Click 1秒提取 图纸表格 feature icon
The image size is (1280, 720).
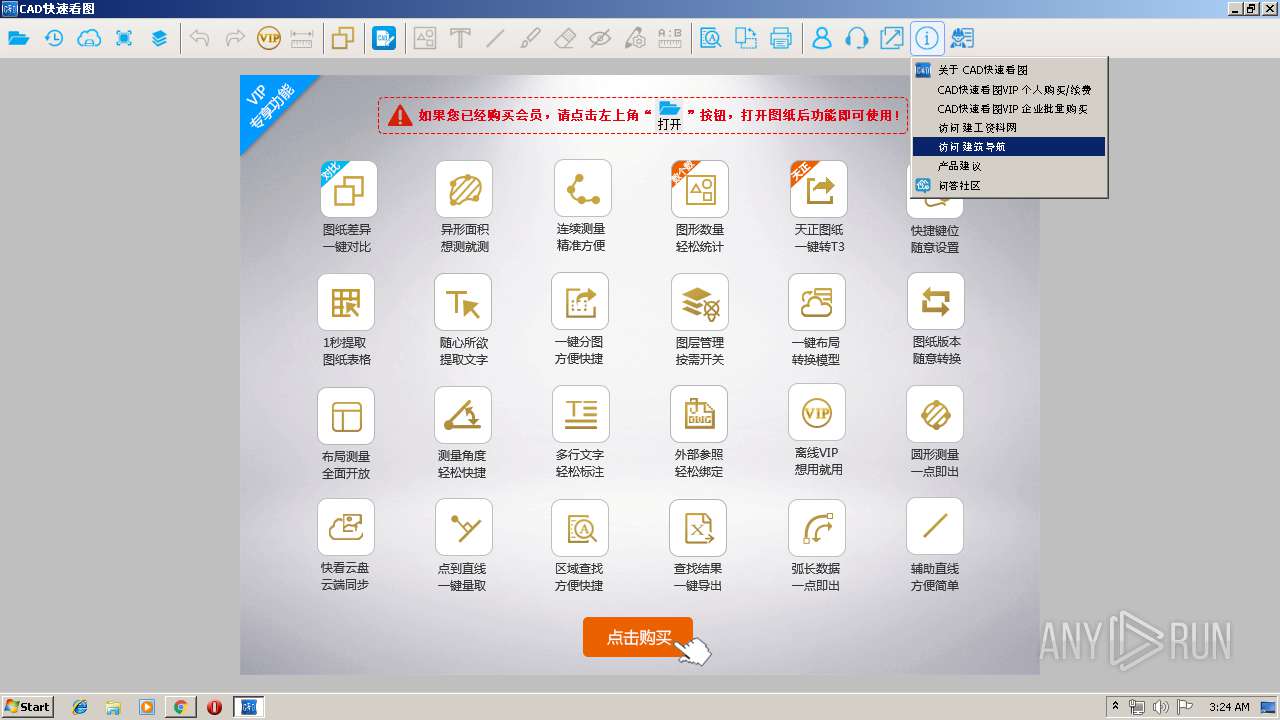pos(346,302)
